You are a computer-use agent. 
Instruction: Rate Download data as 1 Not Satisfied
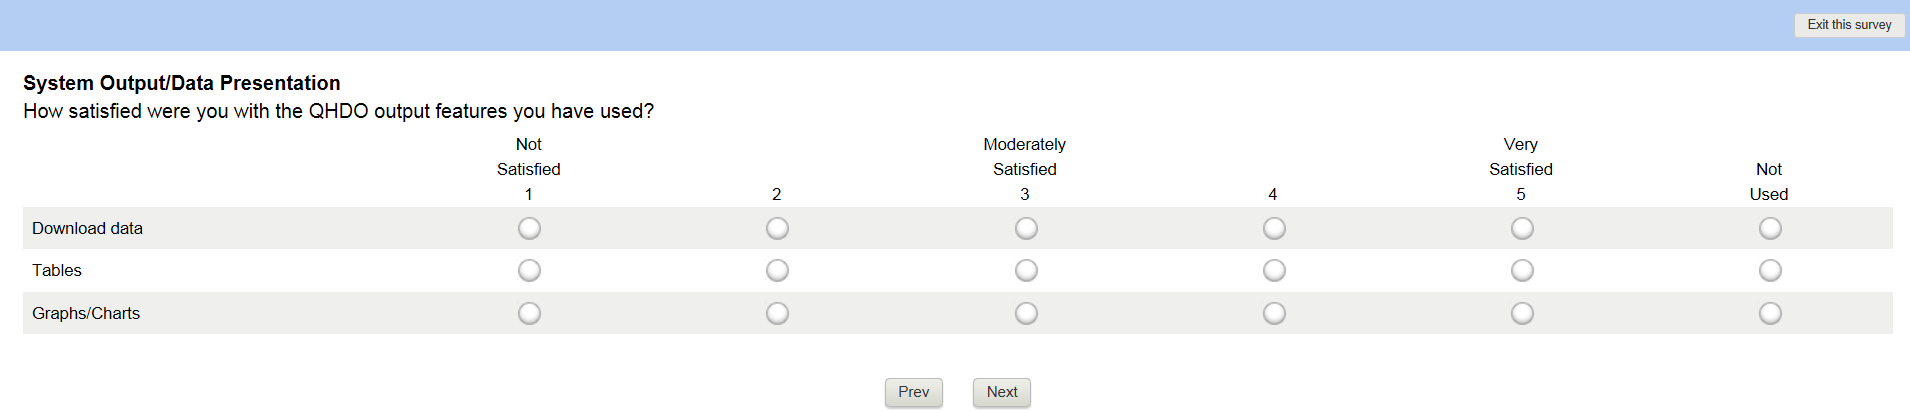pyautogui.click(x=529, y=229)
